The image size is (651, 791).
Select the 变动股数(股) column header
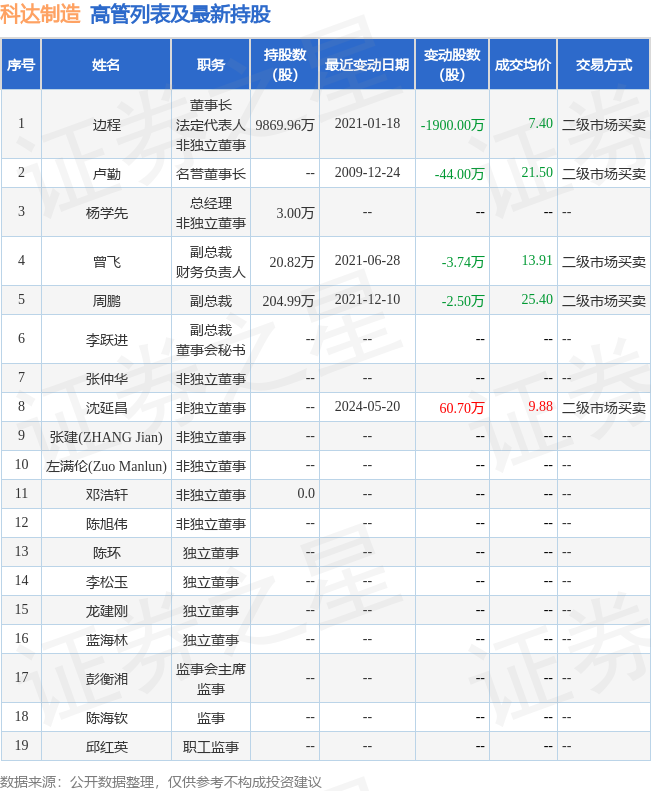452,65
